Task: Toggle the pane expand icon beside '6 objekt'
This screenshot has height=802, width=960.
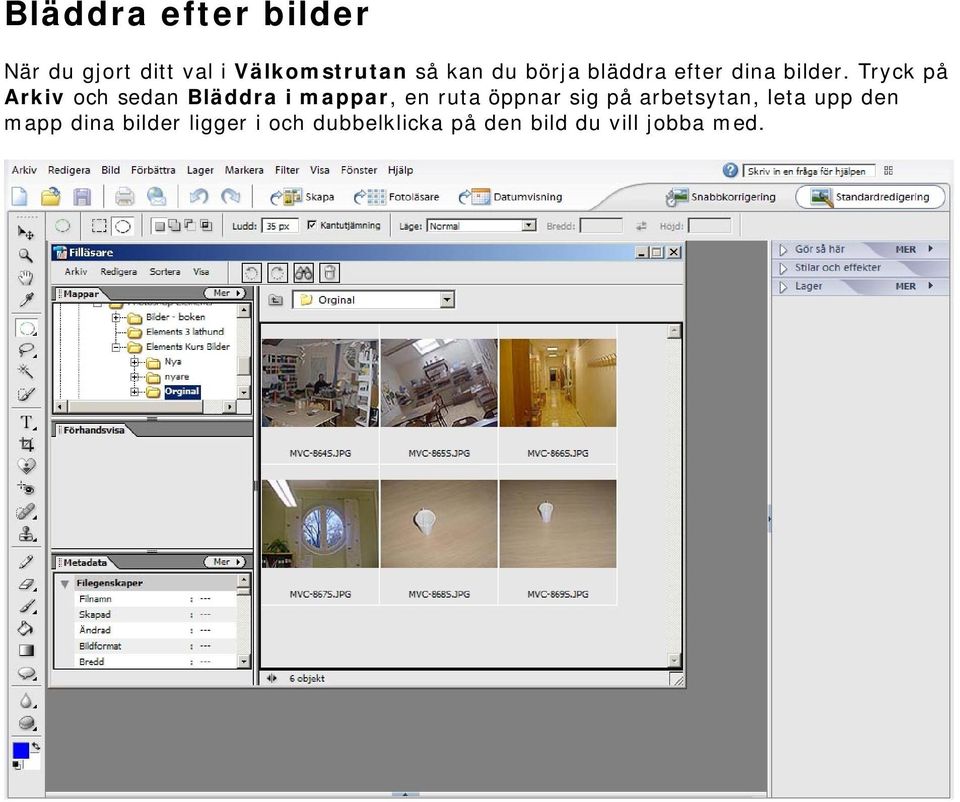Action: [x=272, y=678]
